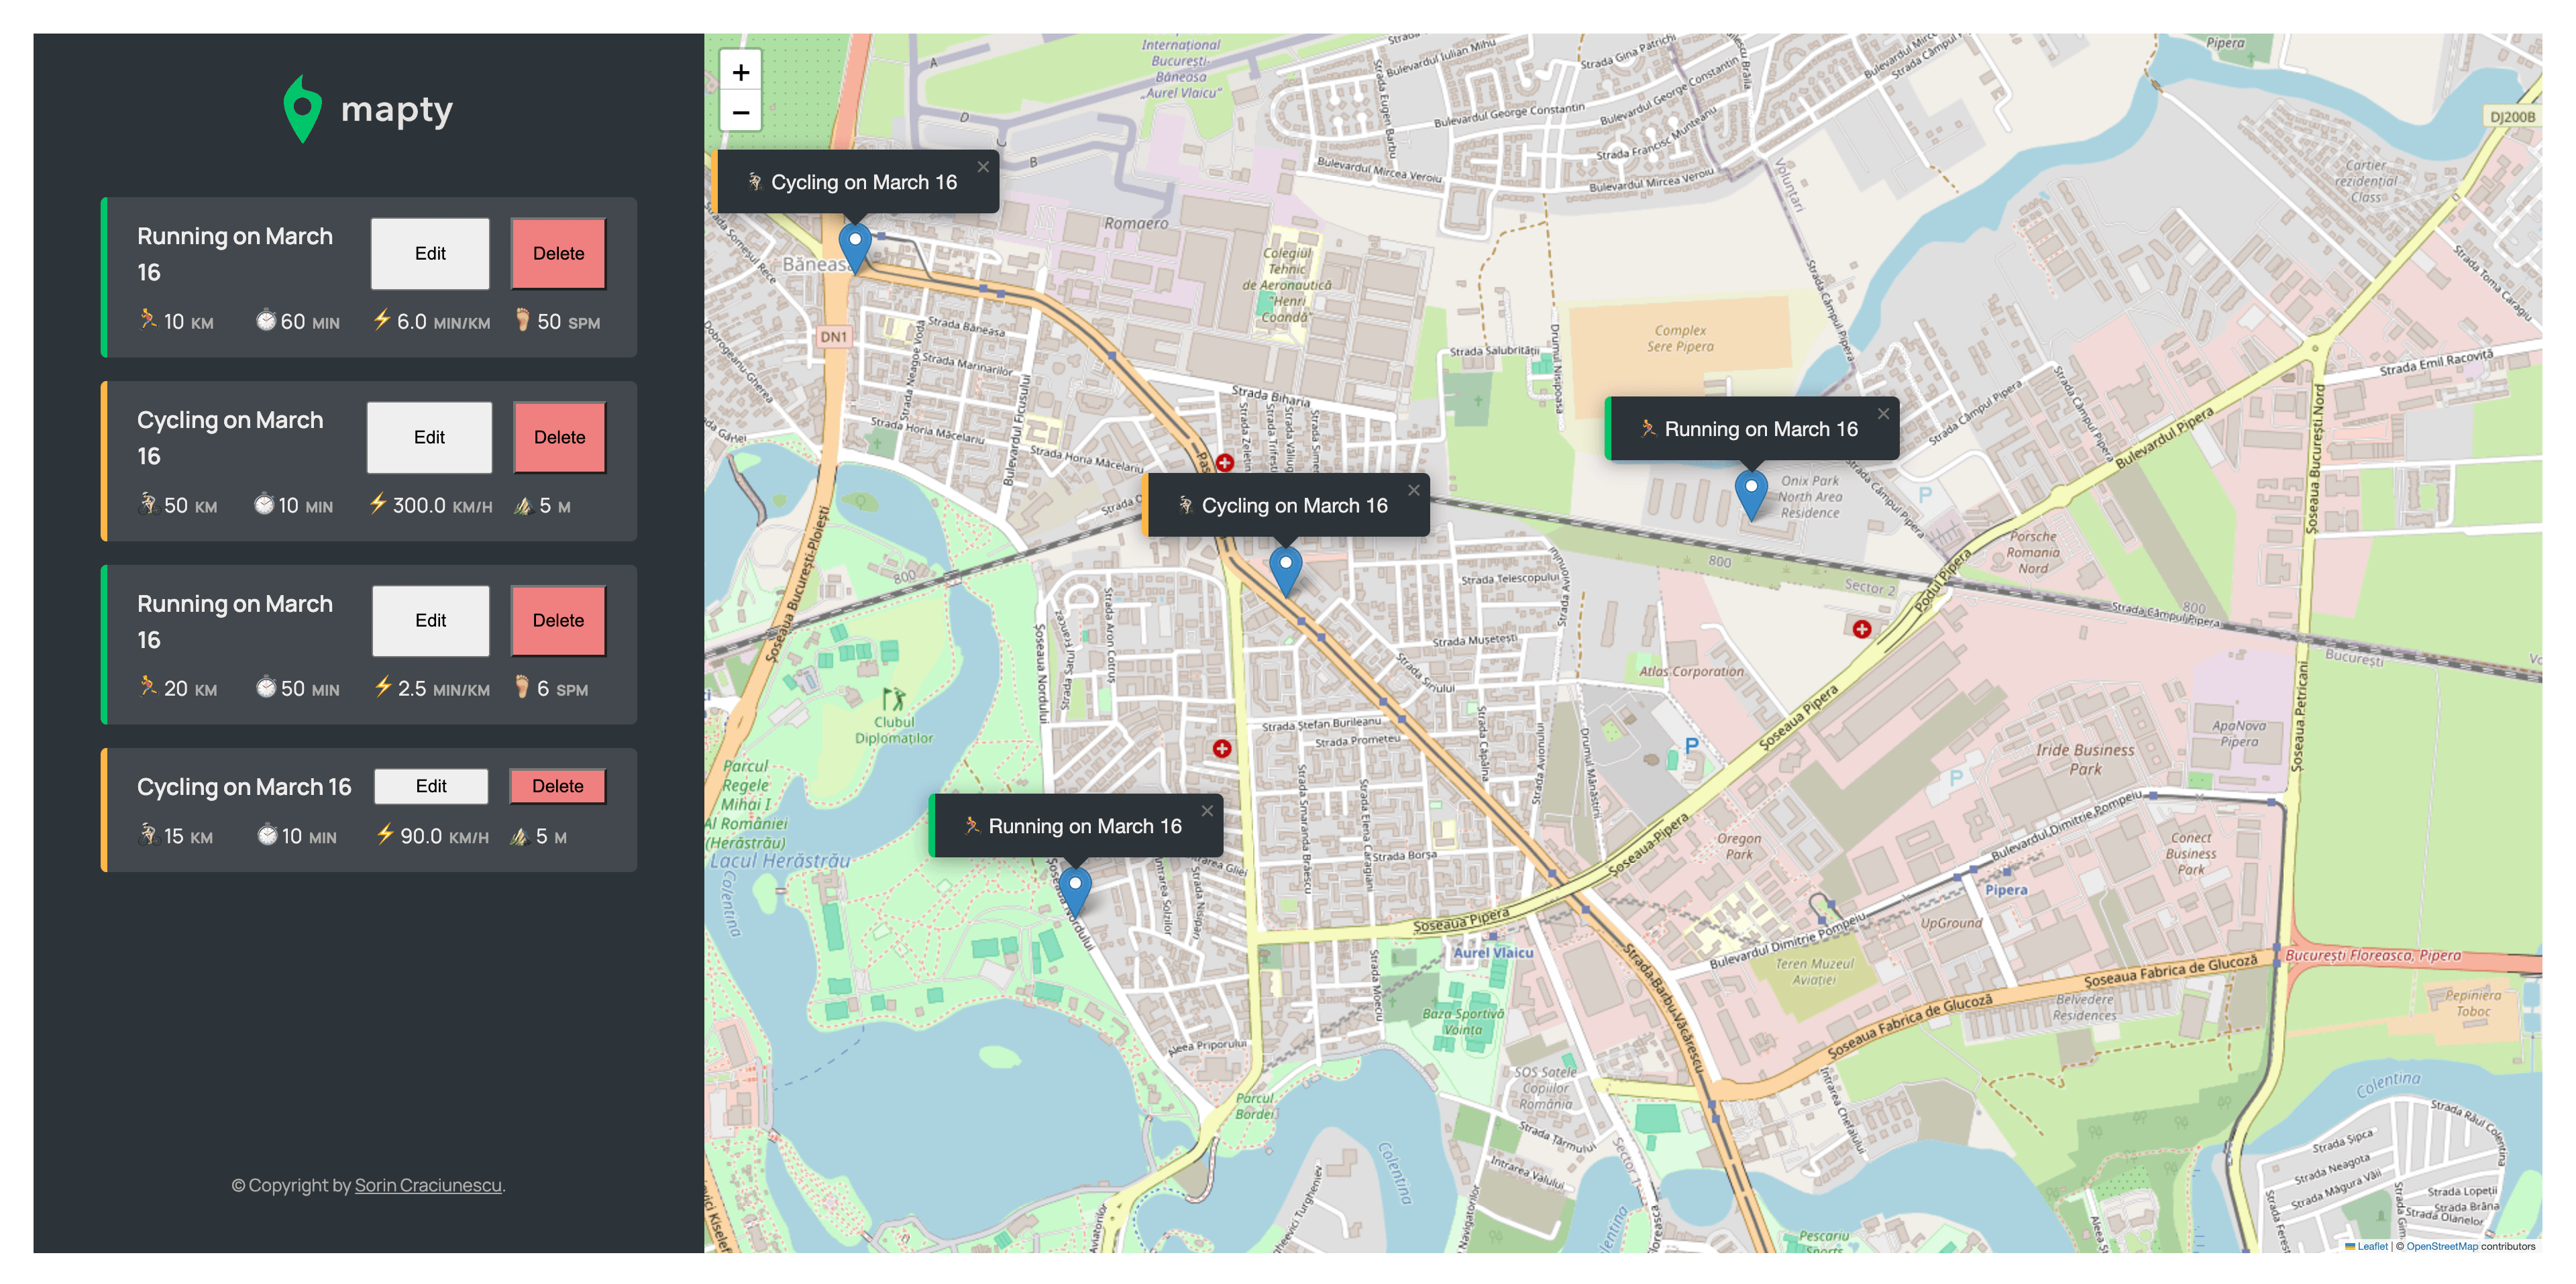
Task: Click cyclist icon beside 15 KM
Action: point(148,835)
